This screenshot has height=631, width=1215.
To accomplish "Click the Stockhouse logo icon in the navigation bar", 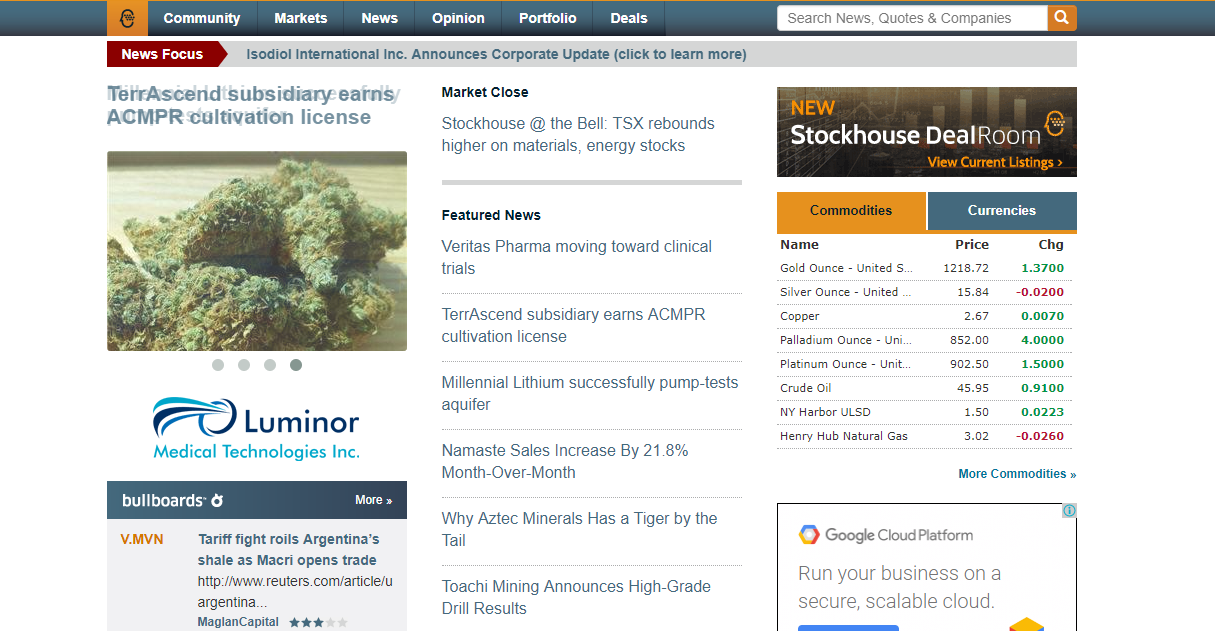I will (127, 18).
